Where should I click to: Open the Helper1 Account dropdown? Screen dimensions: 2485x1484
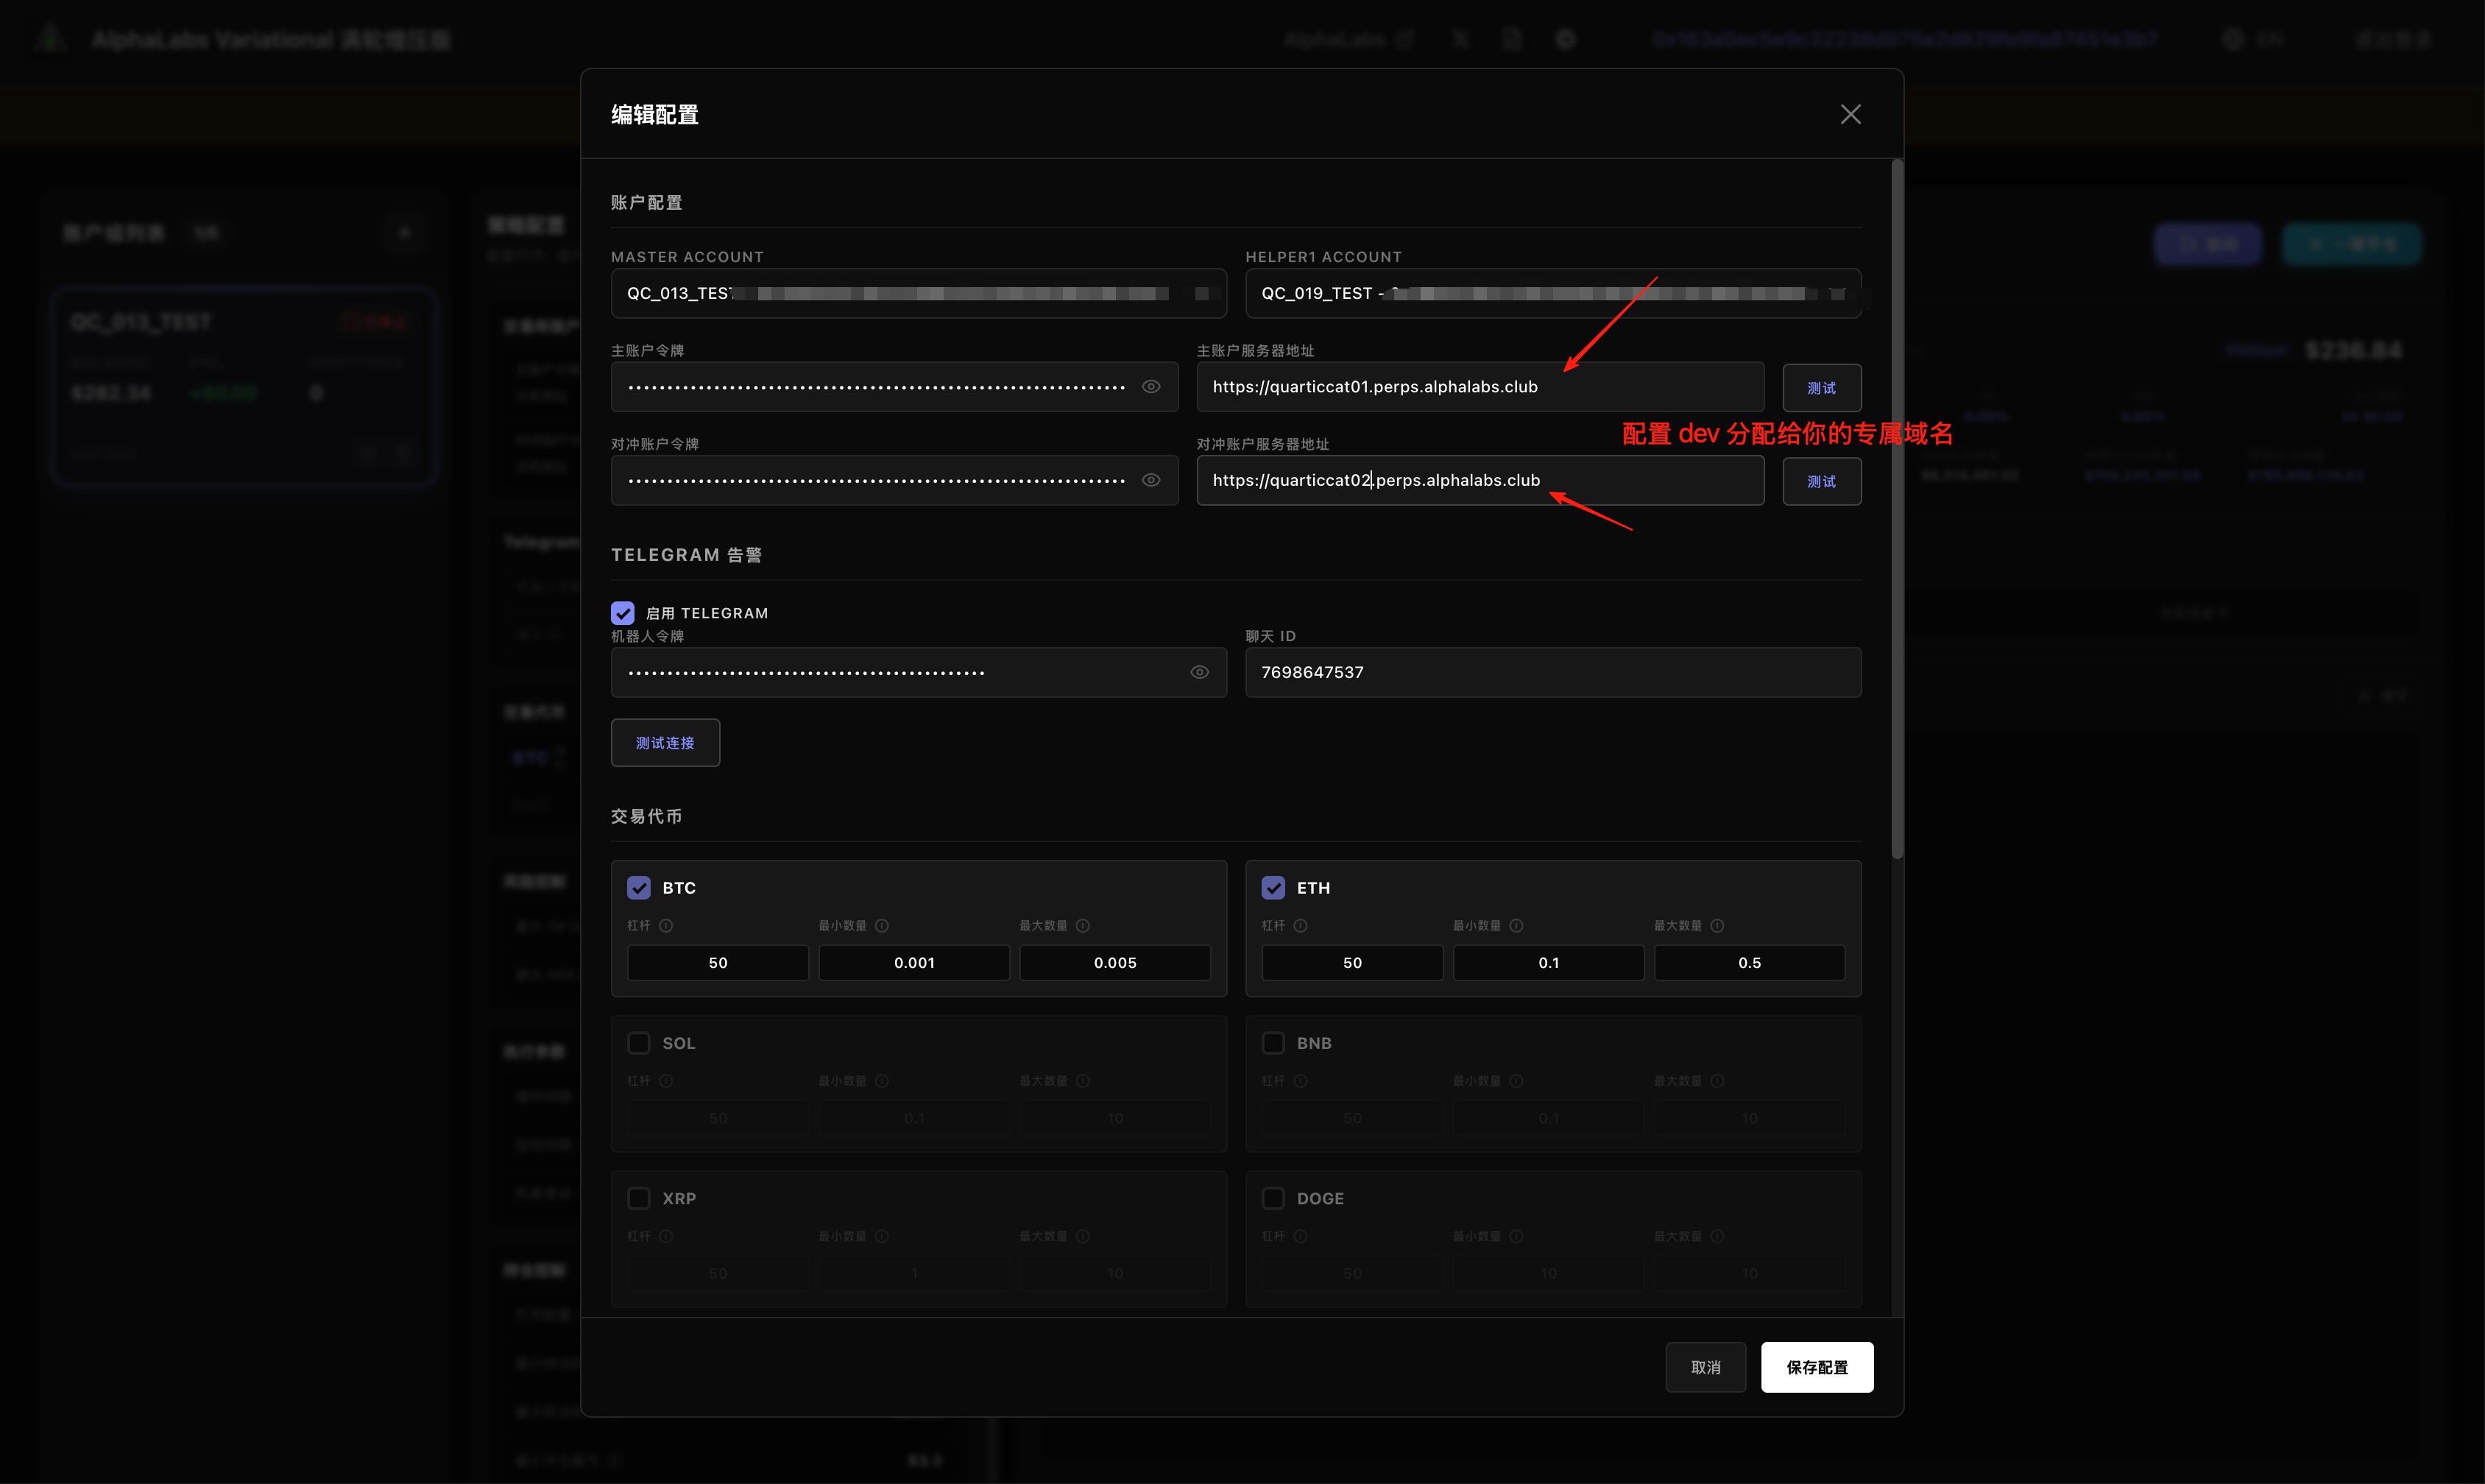[1552, 293]
